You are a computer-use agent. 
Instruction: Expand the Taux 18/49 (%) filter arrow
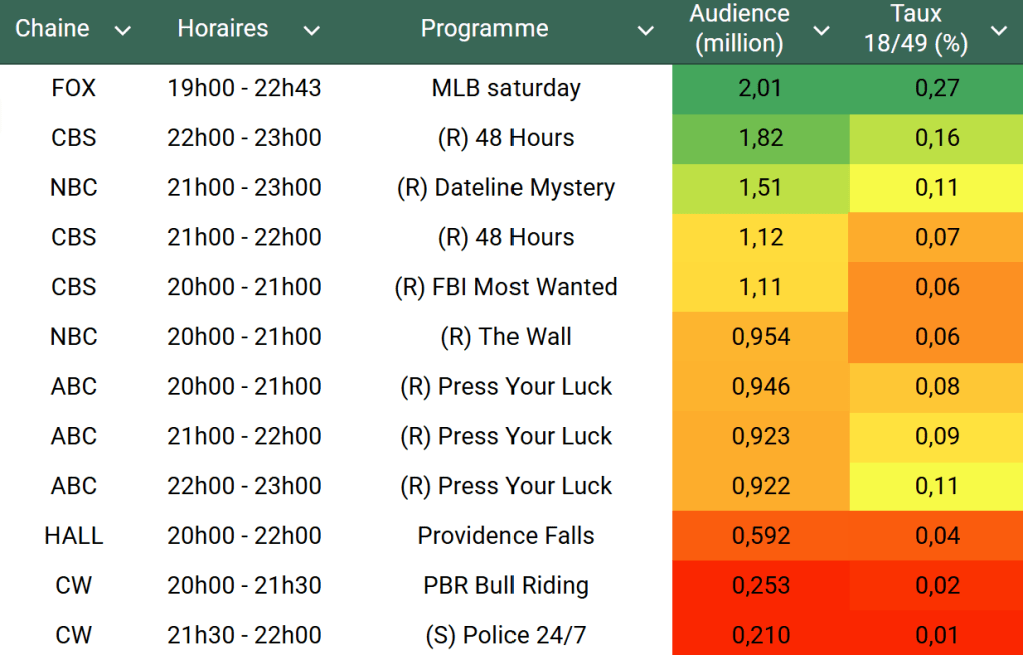(x=998, y=31)
